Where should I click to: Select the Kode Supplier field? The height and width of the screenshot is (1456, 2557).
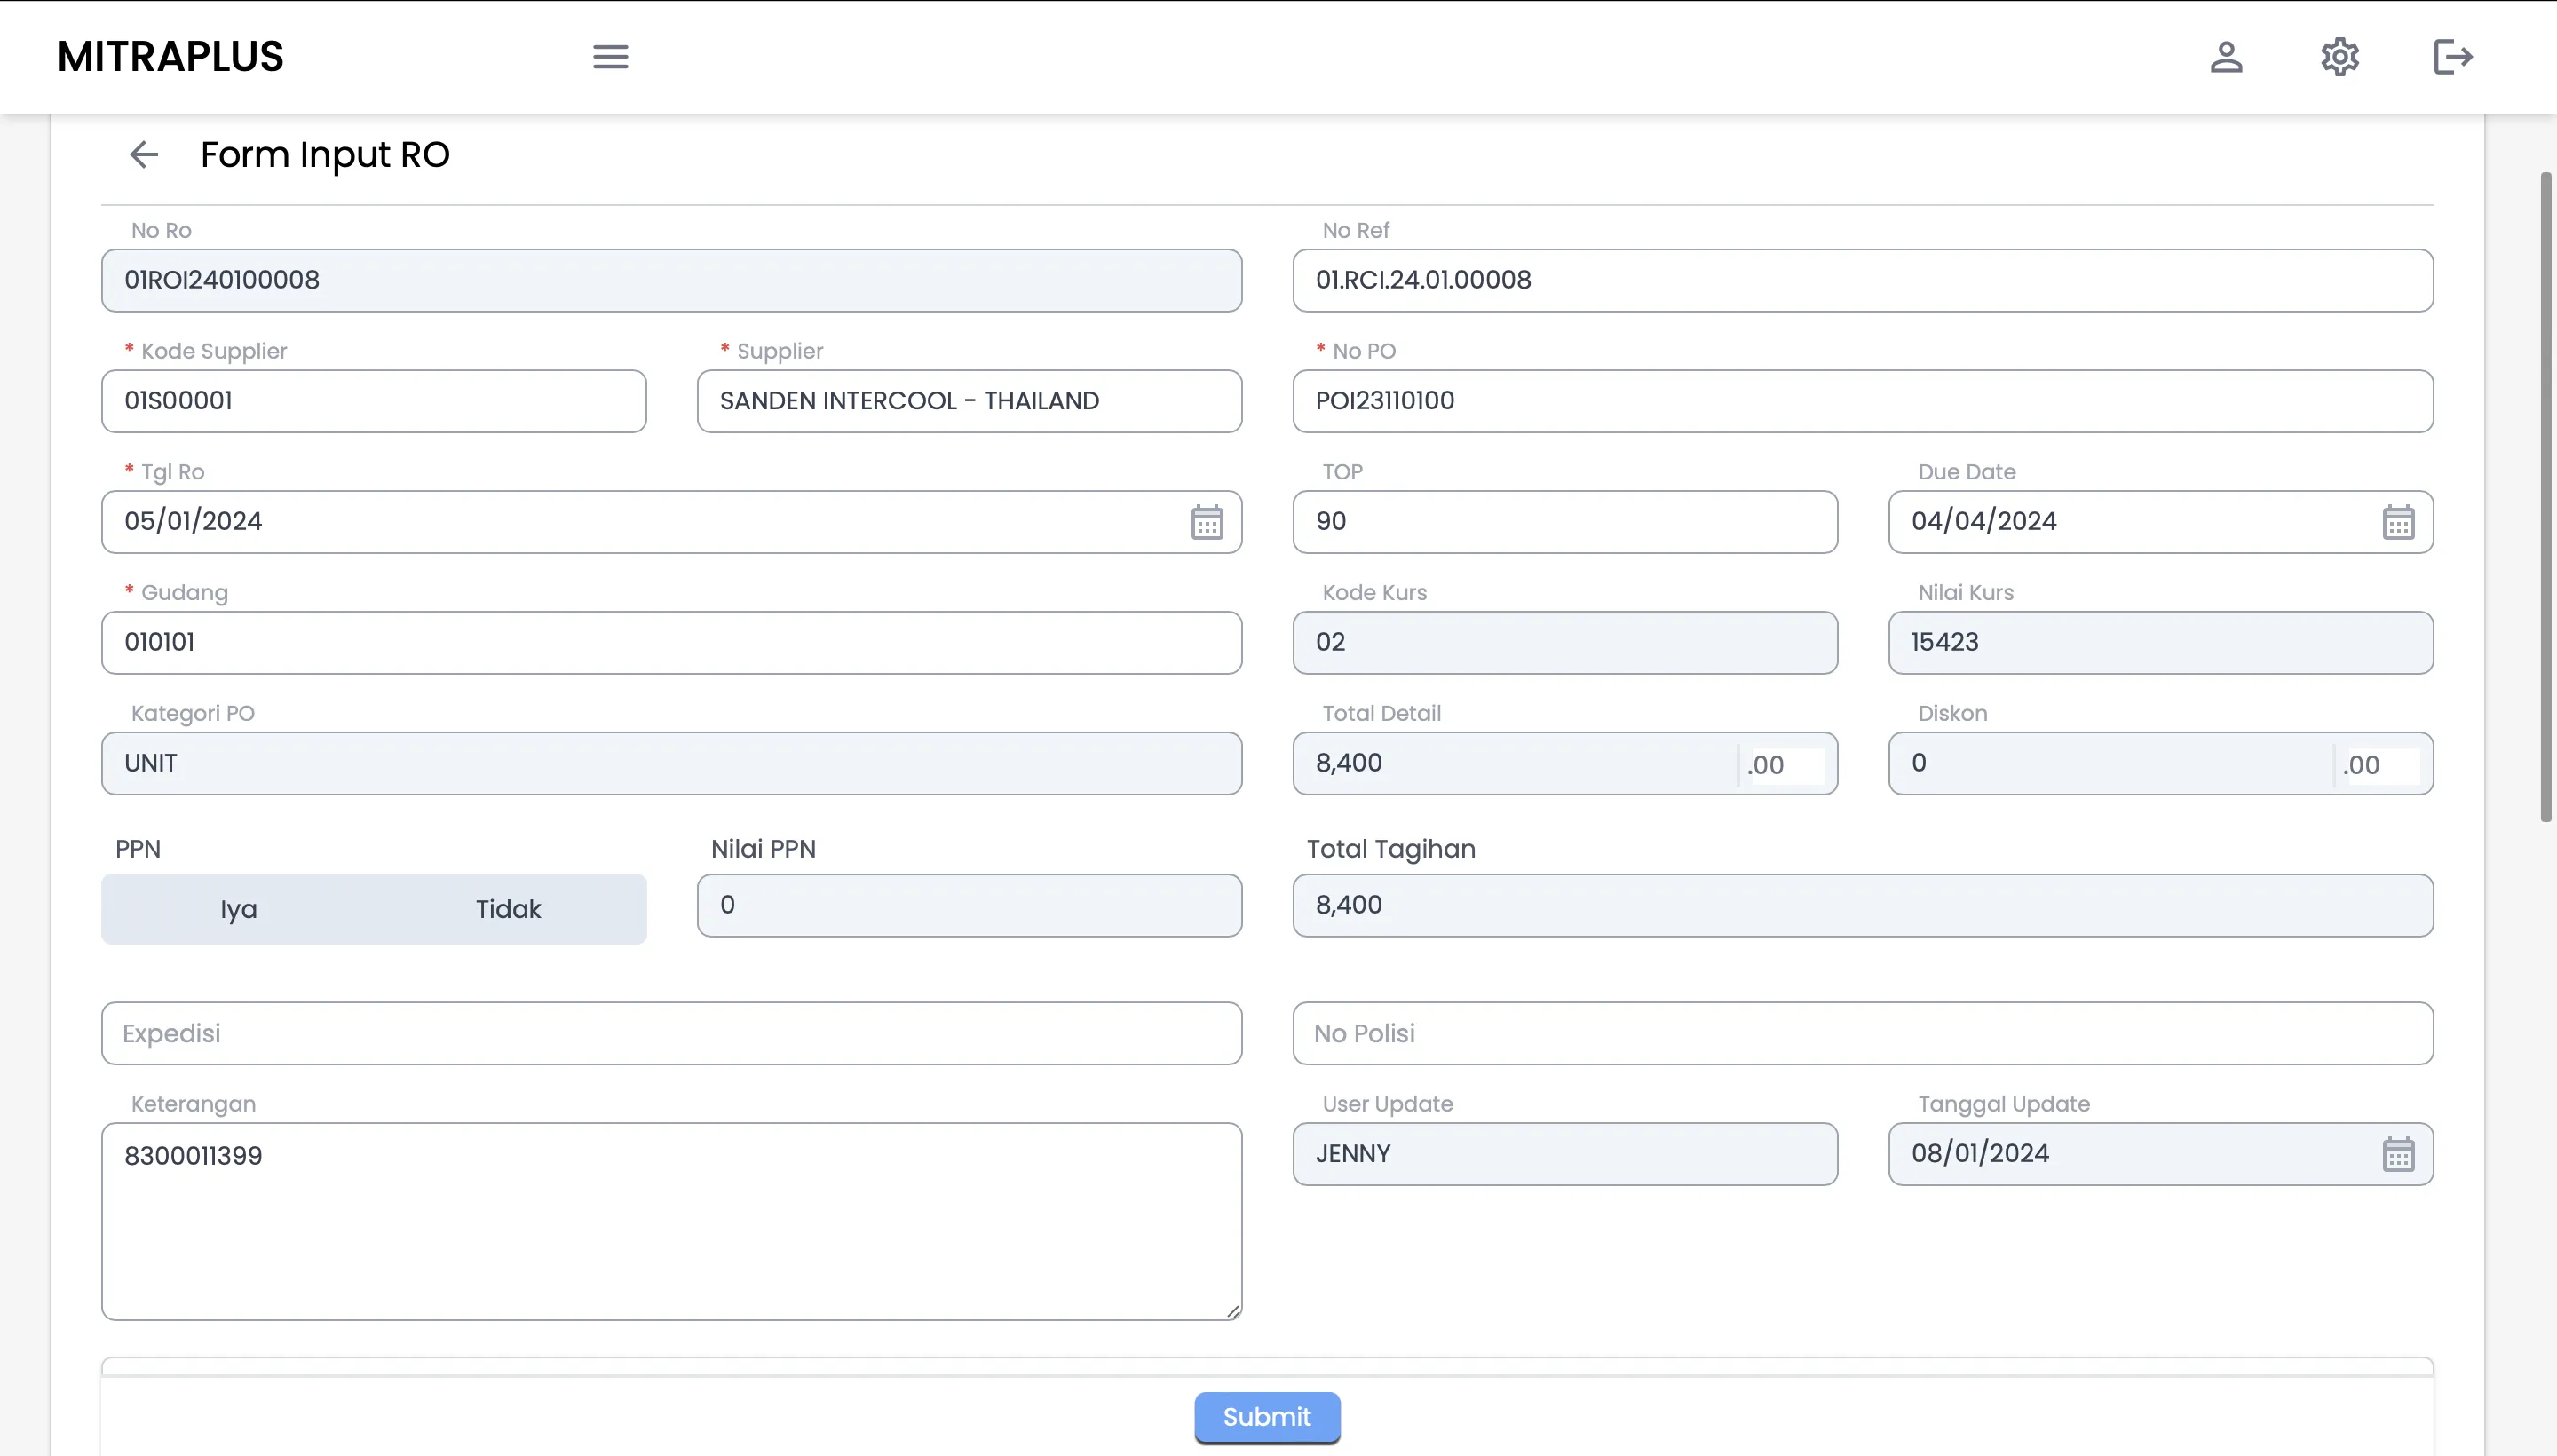pos(374,400)
